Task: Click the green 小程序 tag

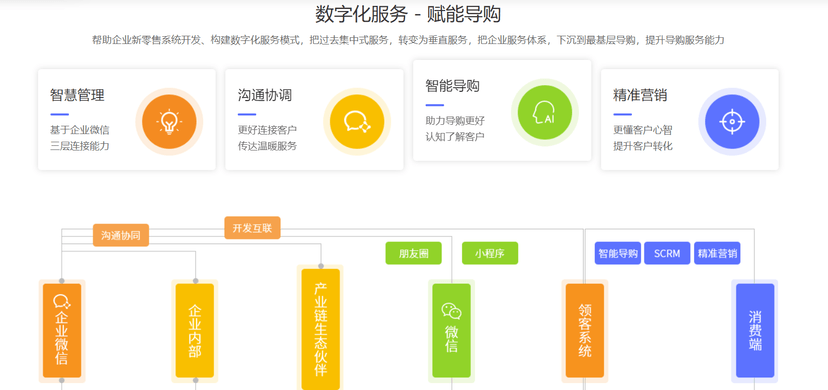Action: (x=490, y=253)
